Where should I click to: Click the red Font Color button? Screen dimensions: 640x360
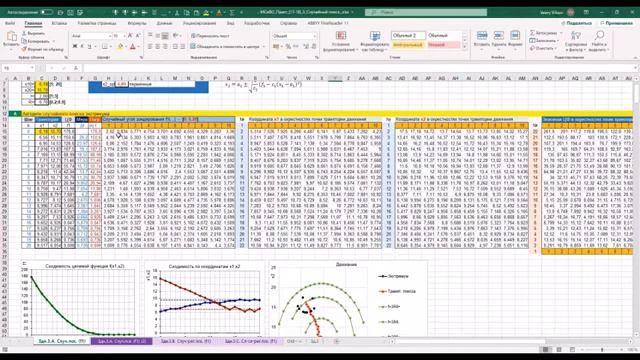coord(133,47)
